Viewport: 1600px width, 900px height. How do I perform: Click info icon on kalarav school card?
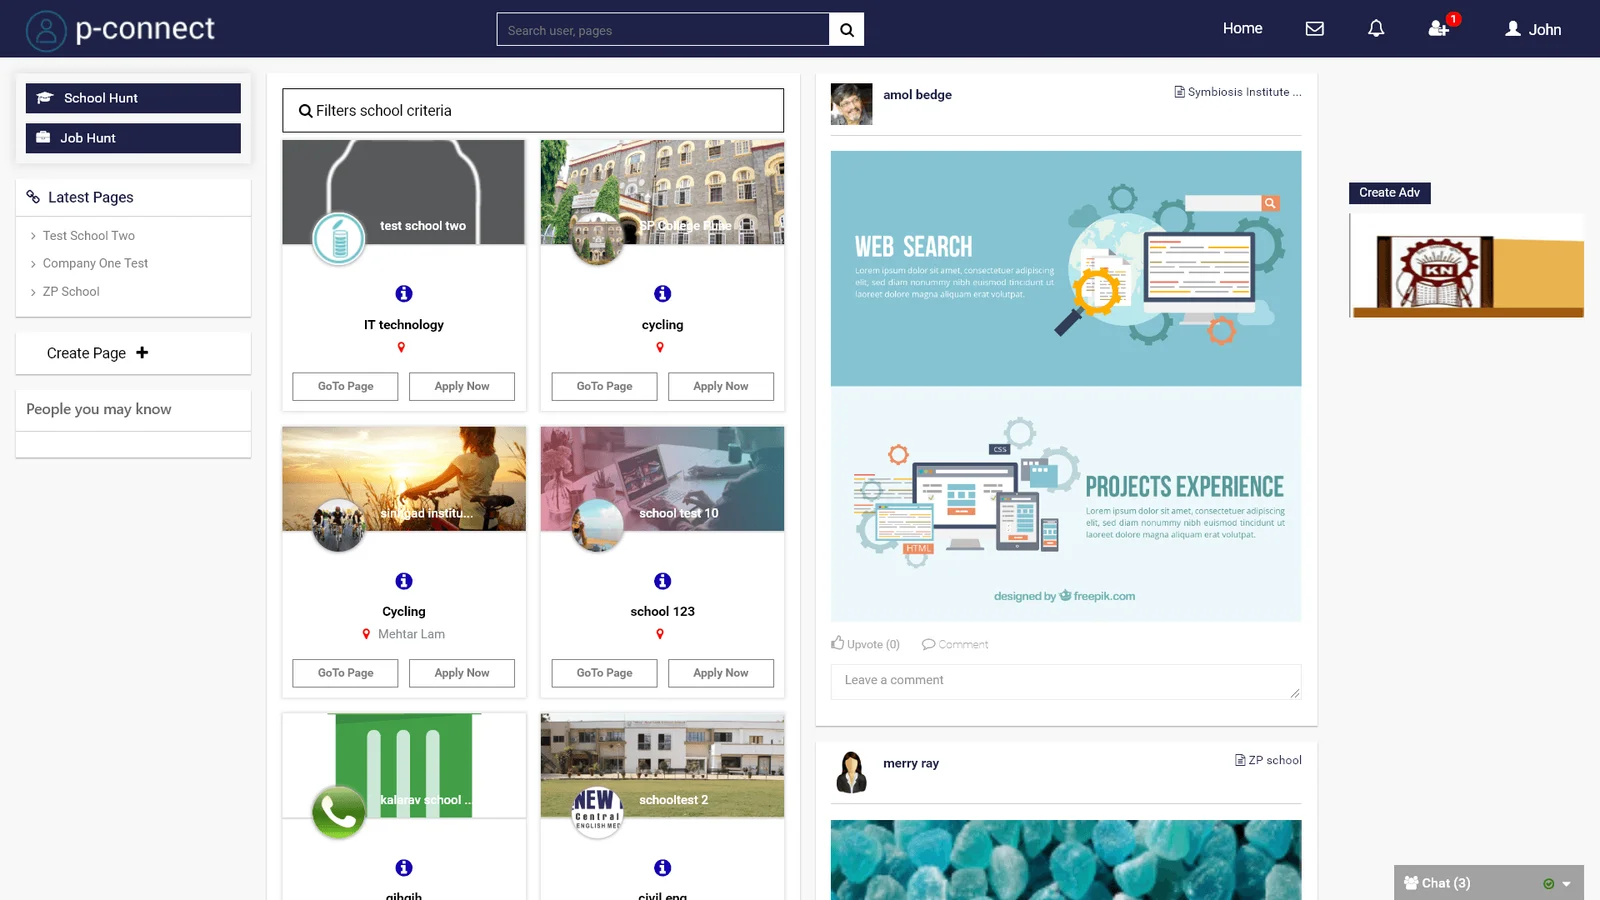coord(404,868)
